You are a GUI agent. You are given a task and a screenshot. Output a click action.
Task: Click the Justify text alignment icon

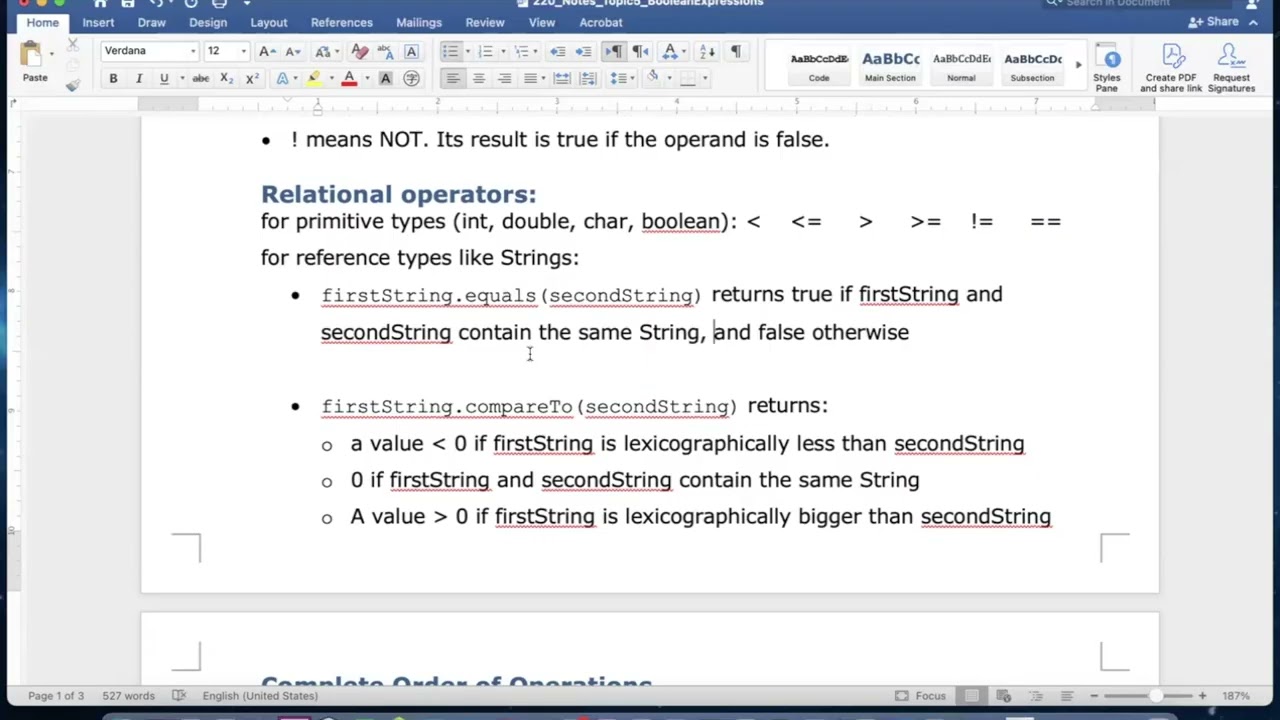coord(530,78)
